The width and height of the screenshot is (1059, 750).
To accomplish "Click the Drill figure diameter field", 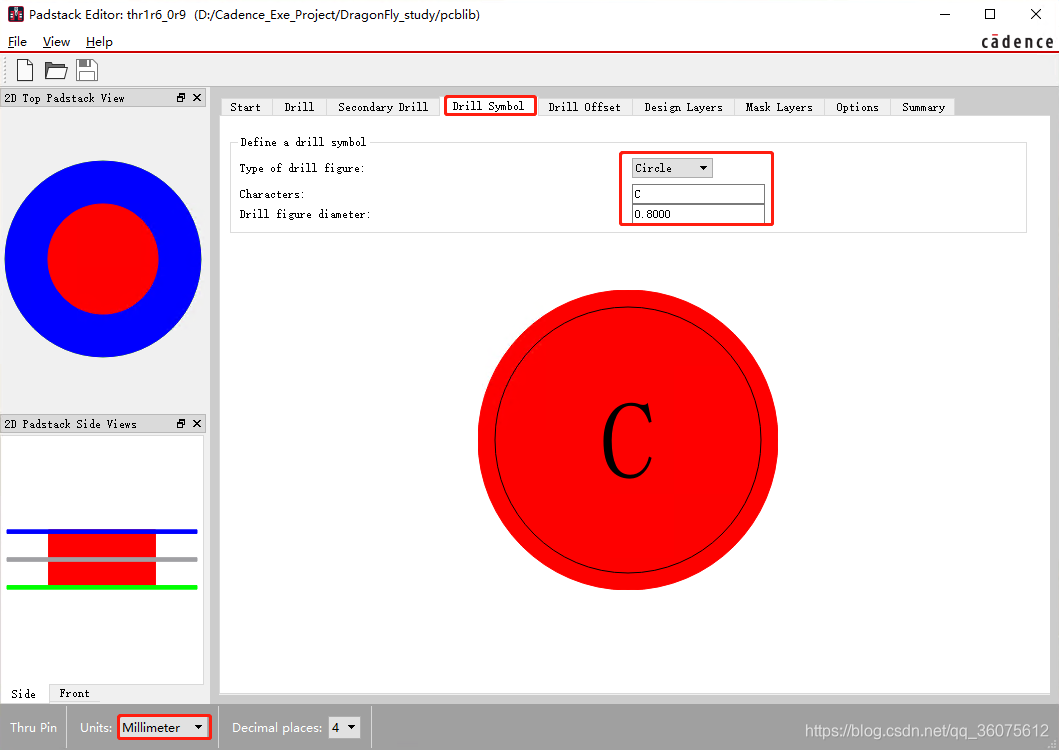I will pos(698,214).
